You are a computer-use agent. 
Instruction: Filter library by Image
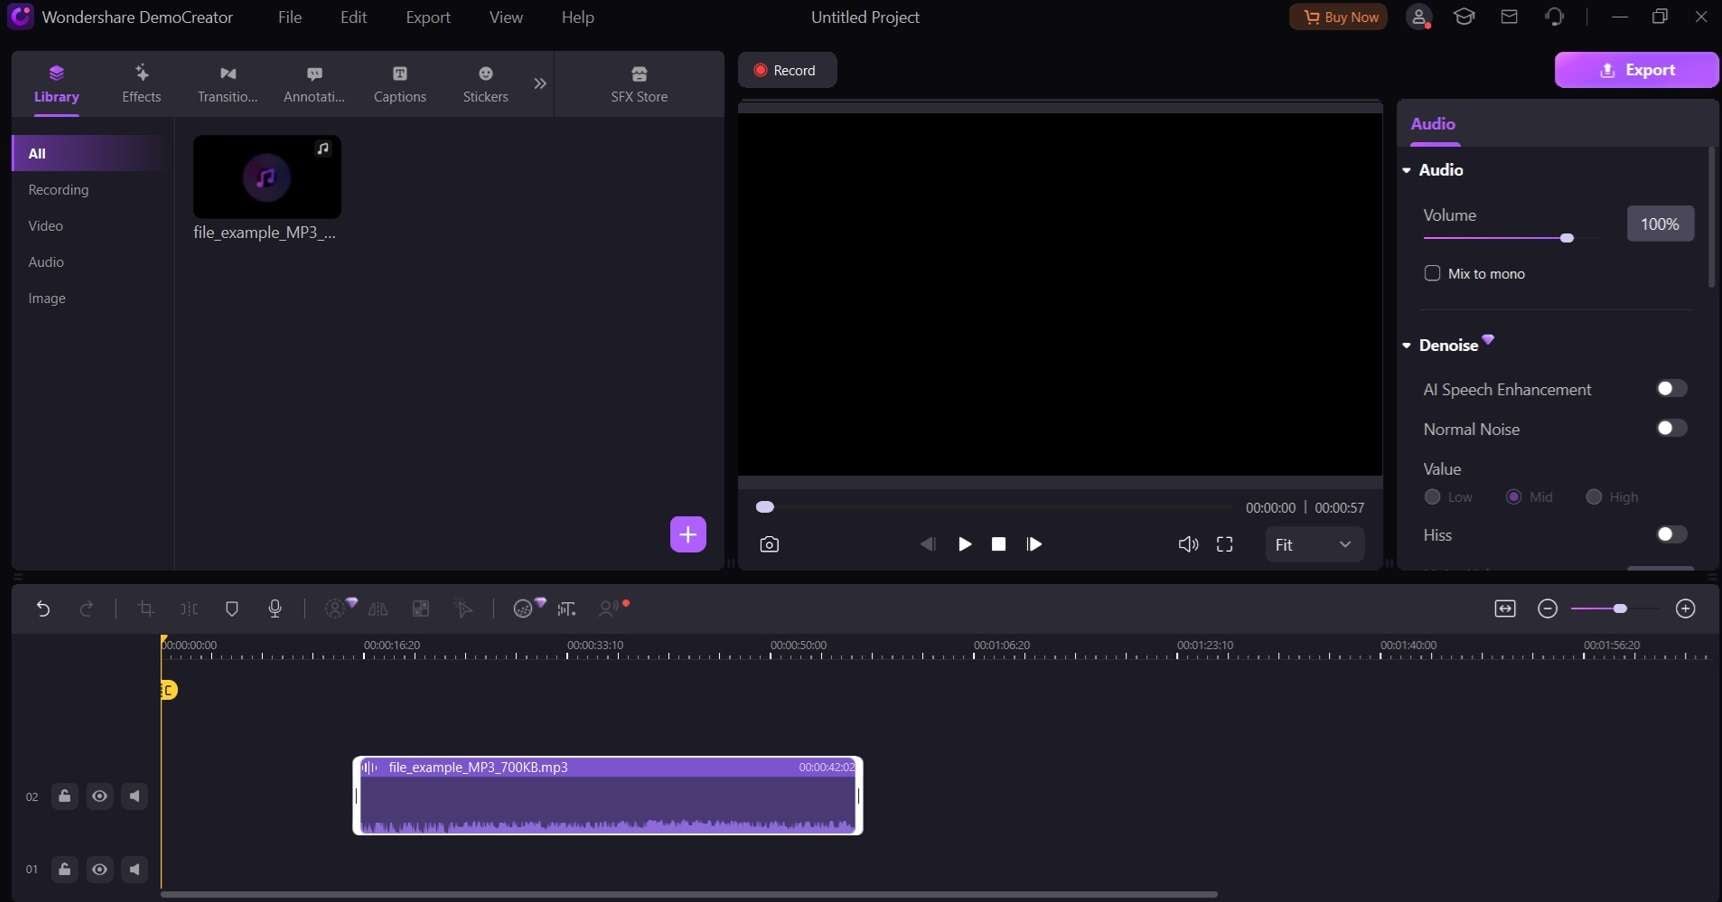click(47, 298)
